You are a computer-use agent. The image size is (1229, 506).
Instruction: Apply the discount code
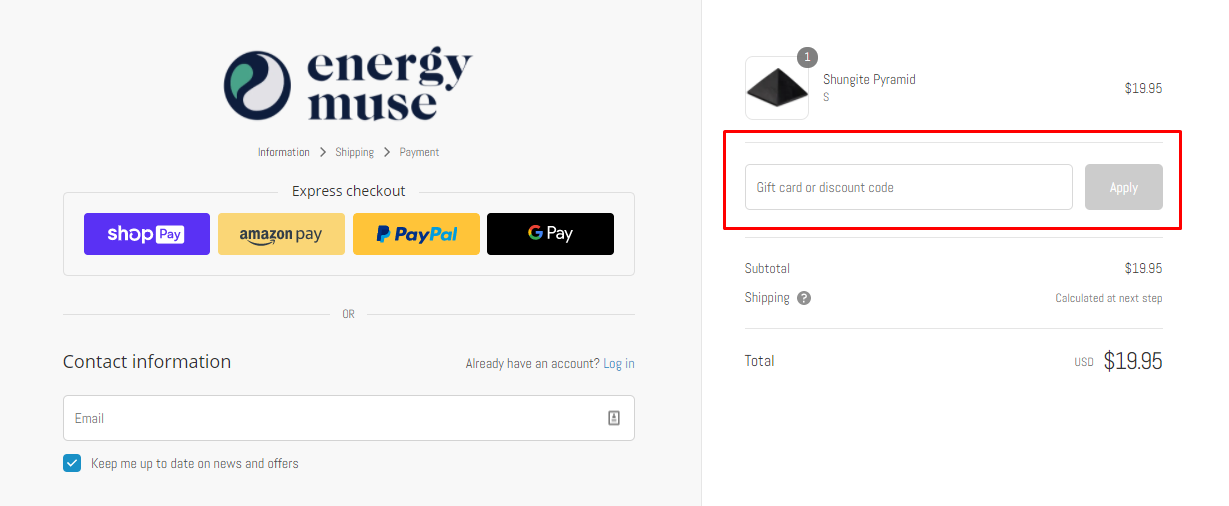tap(1124, 187)
